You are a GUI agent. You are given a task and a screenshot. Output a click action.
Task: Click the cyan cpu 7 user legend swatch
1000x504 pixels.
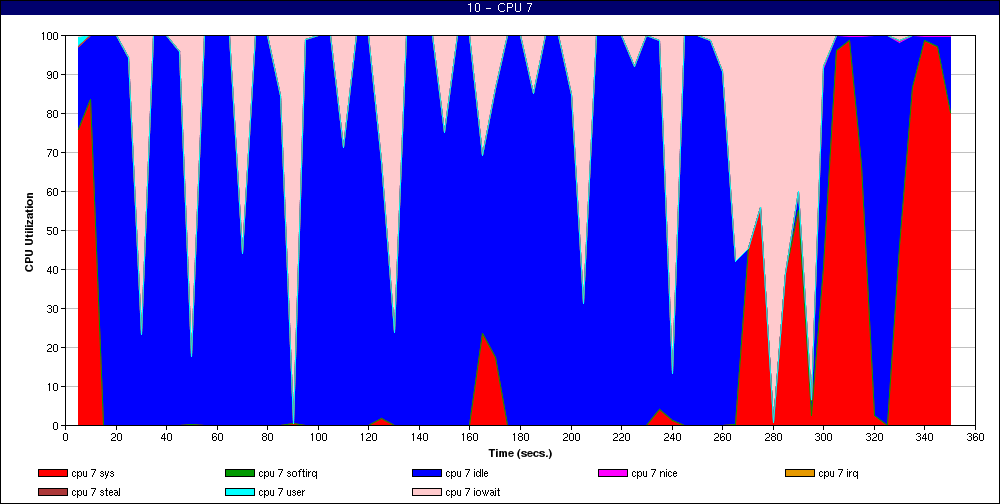click(x=239, y=493)
